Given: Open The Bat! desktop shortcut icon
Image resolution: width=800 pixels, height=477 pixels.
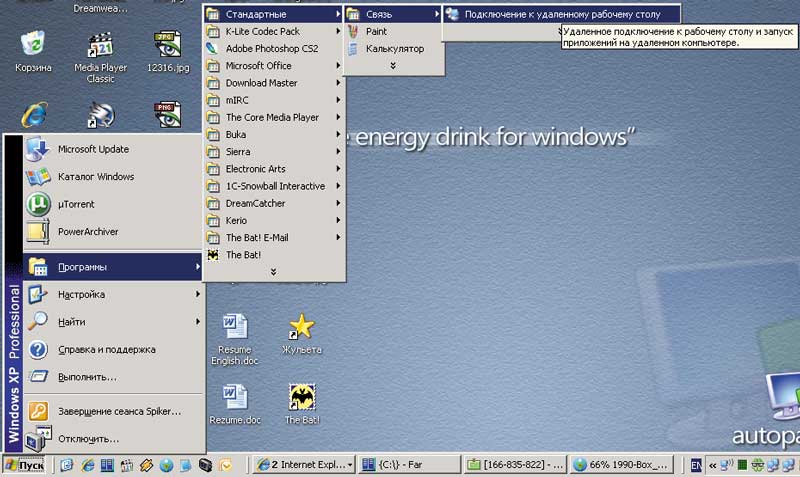Looking at the screenshot, I should tap(301, 398).
